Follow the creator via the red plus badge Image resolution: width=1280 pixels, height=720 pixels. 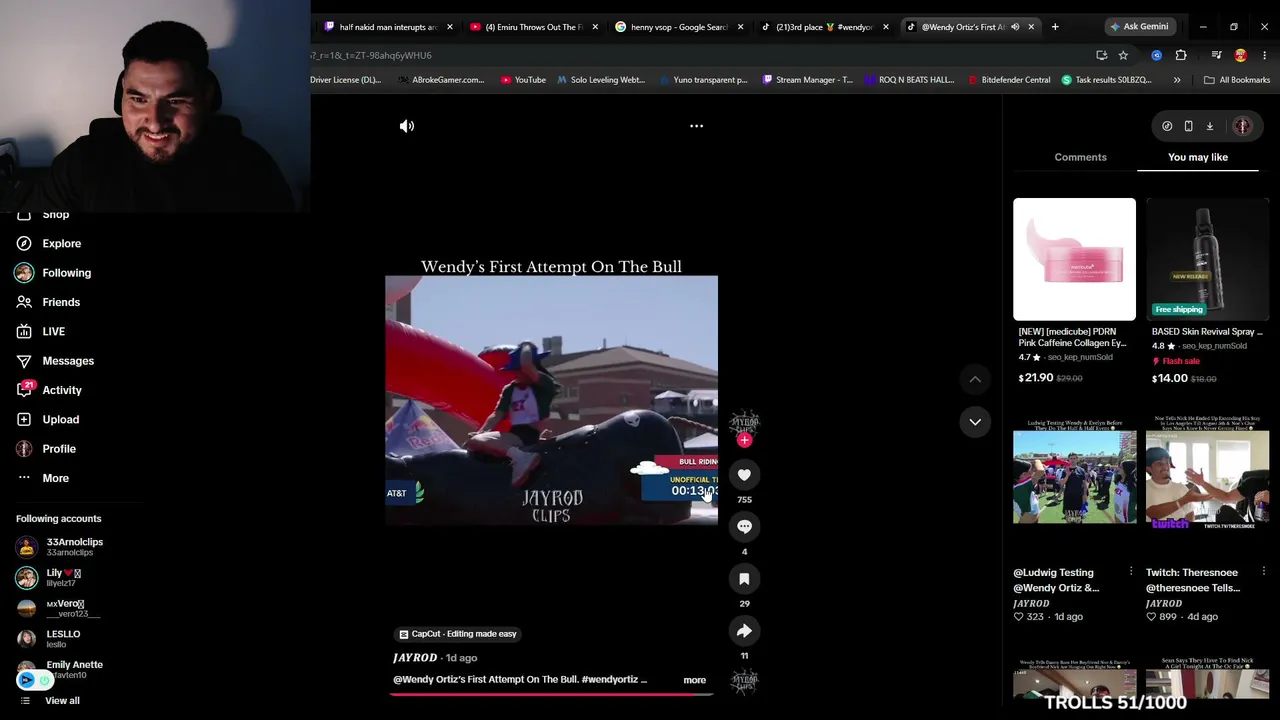(x=744, y=440)
